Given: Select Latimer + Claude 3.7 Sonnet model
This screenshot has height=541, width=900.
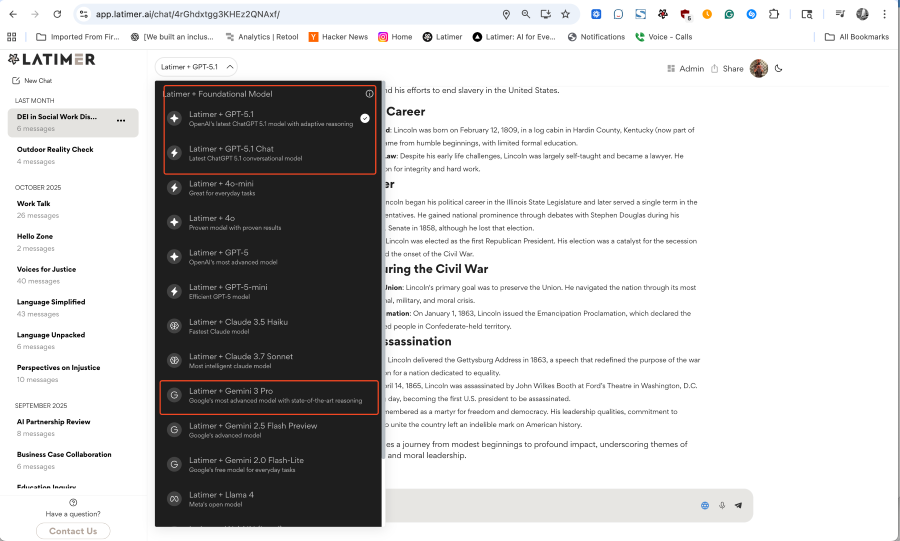Looking at the screenshot, I should coord(269,360).
